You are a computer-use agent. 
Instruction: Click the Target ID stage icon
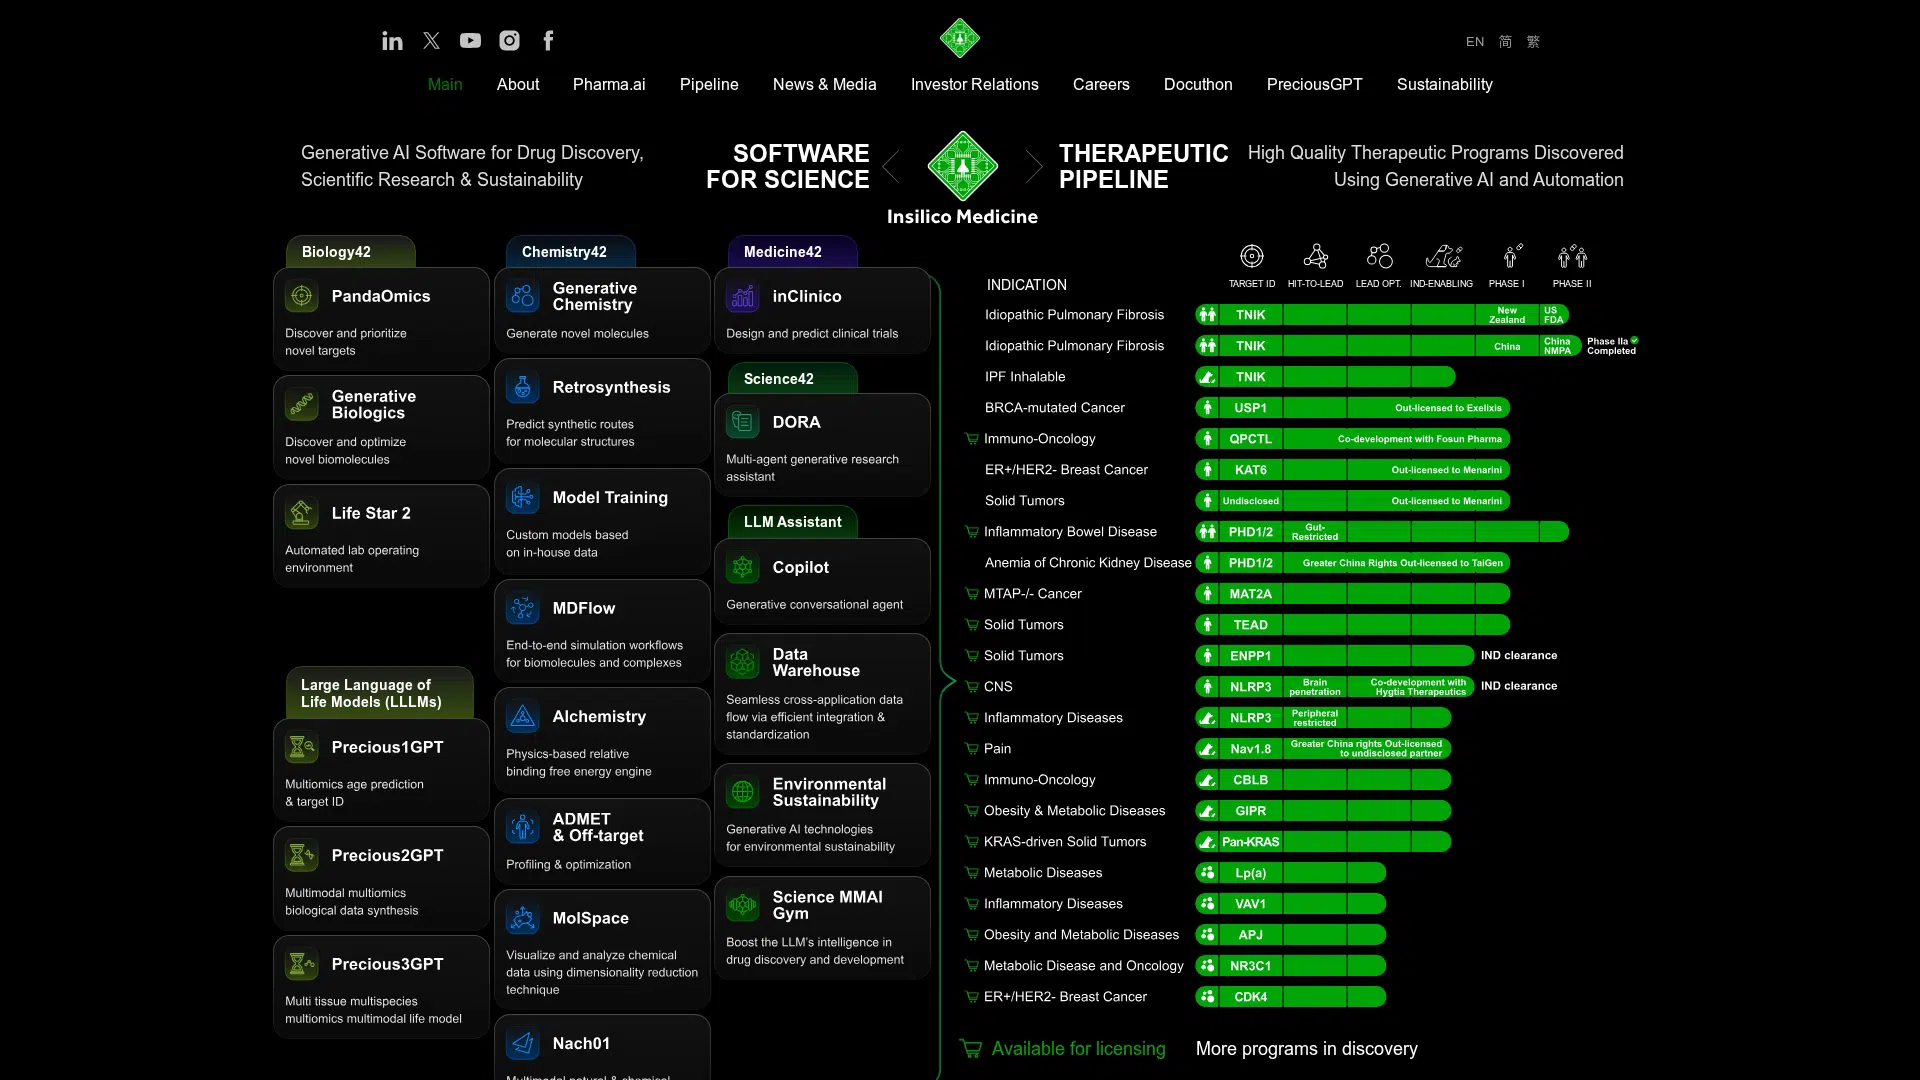click(1251, 257)
